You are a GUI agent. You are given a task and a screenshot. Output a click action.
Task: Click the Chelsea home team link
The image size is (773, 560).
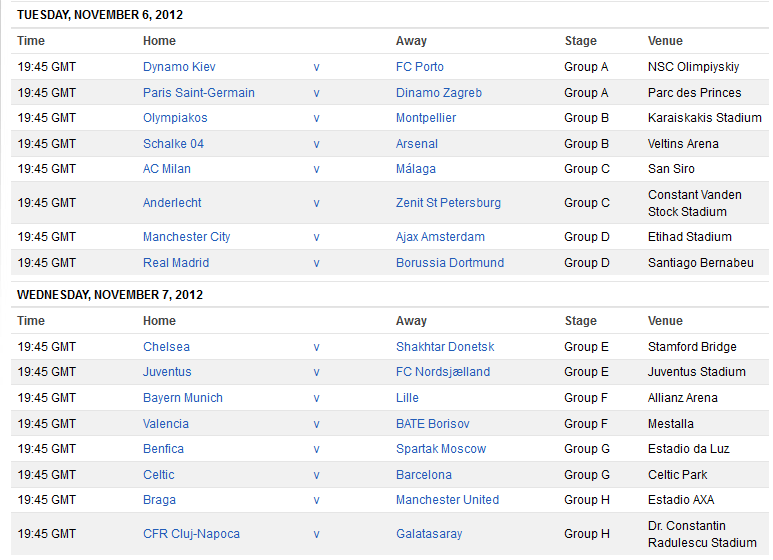[x=166, y=347]
